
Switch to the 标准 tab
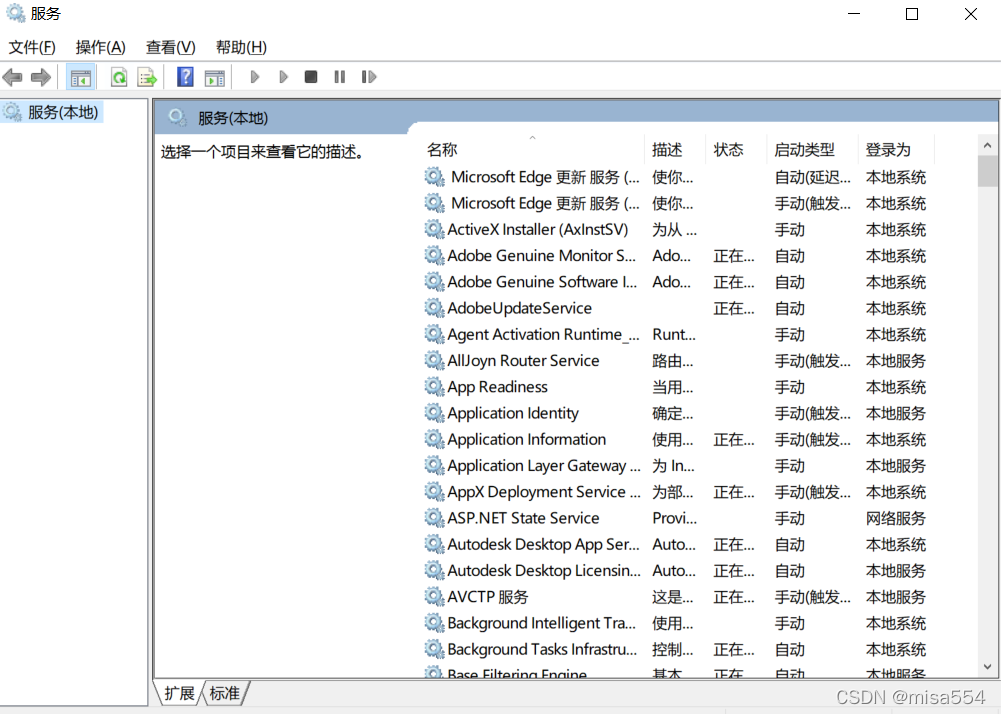(x=225, y=694)
